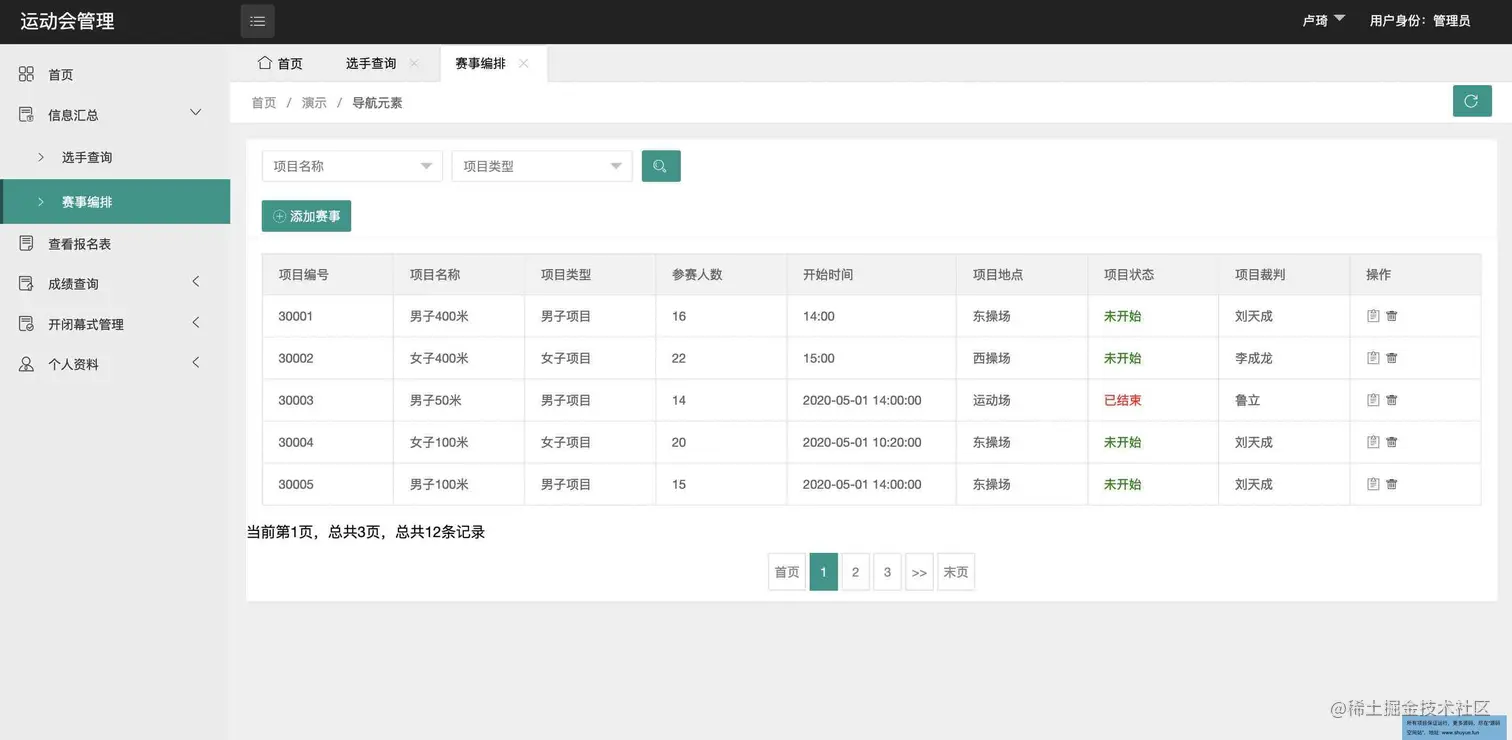The height and width of the screenshot is (740, 1512).
Task: Go to pagination 首页 button
Action: click(x=787, y=572)
